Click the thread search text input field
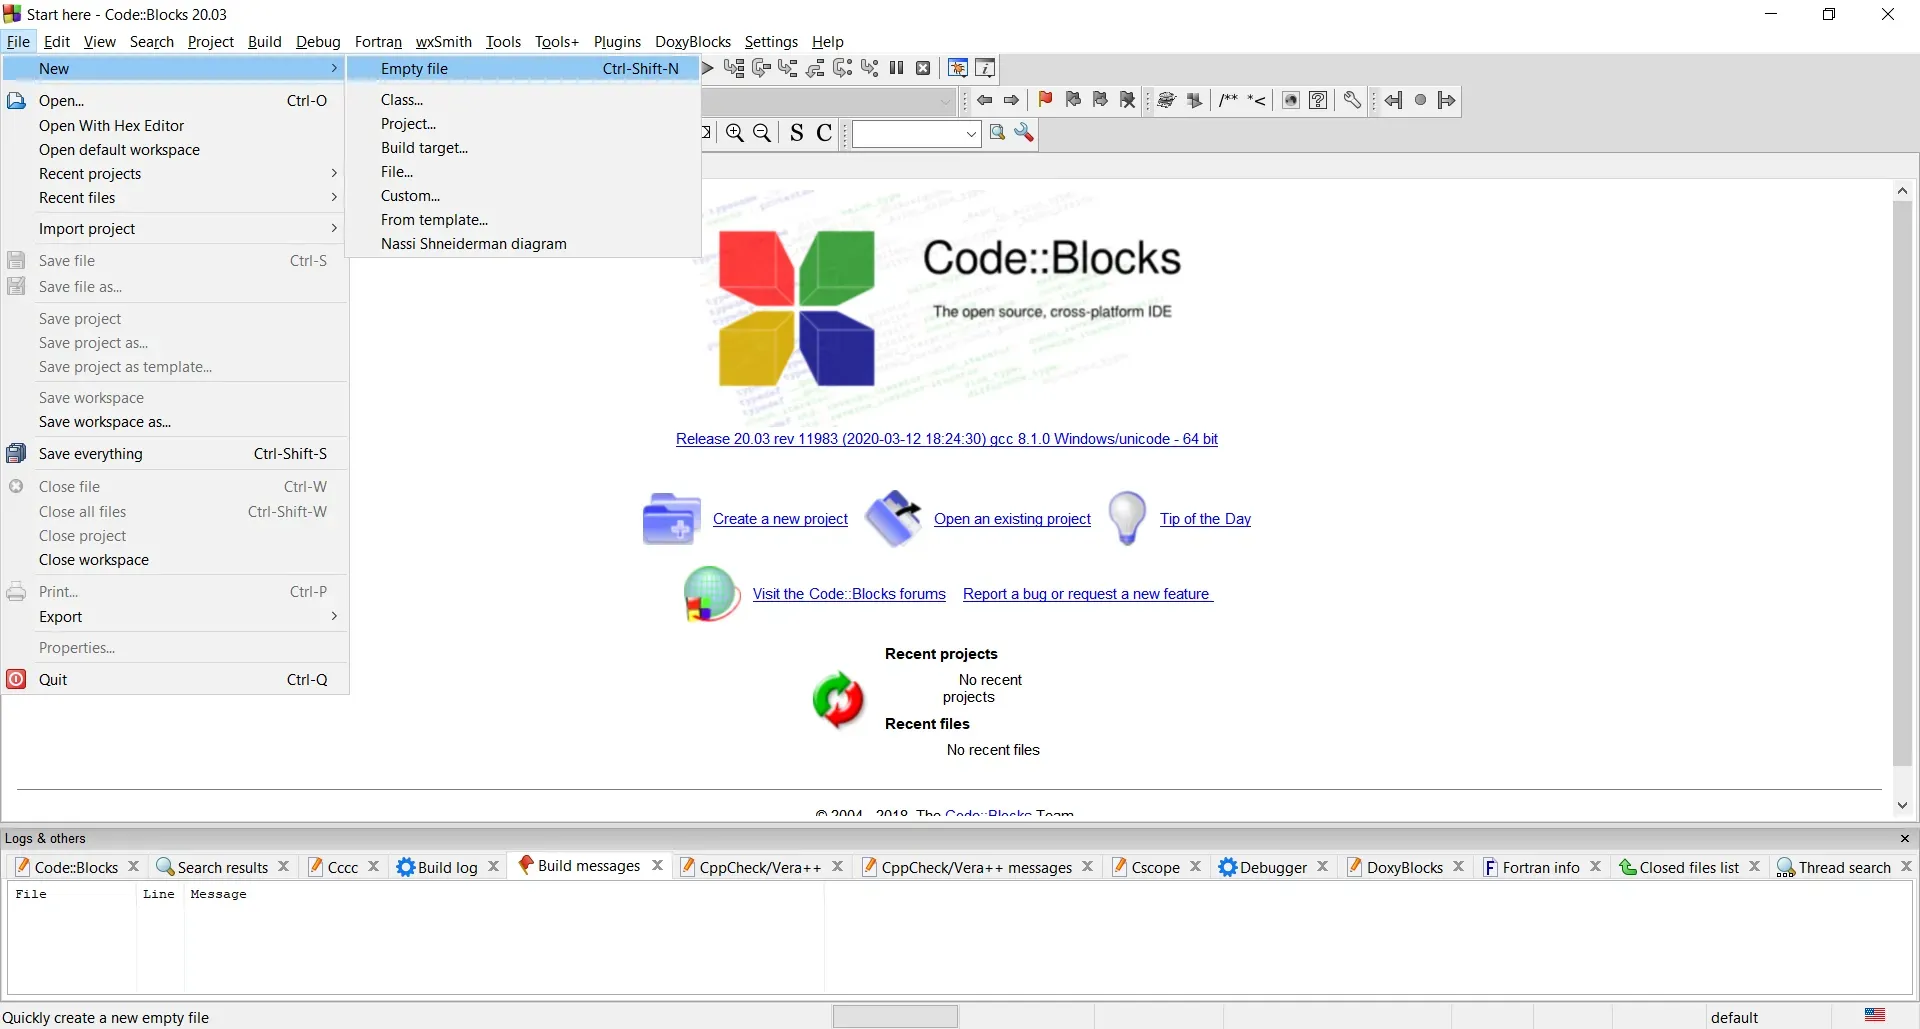This screenshot has height=1029, width=1920. pos(907,134)
